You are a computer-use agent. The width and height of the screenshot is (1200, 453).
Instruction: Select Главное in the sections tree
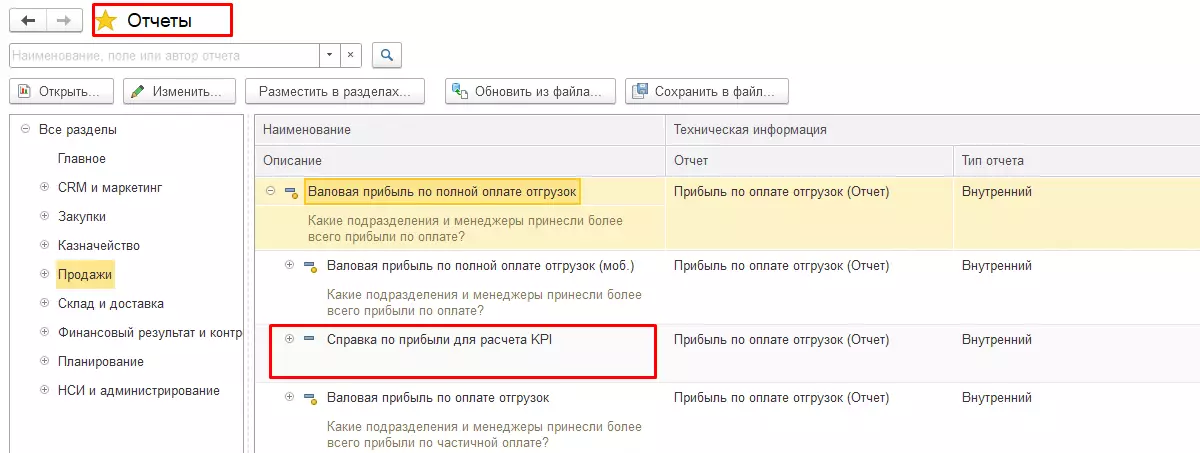point(82,158)
